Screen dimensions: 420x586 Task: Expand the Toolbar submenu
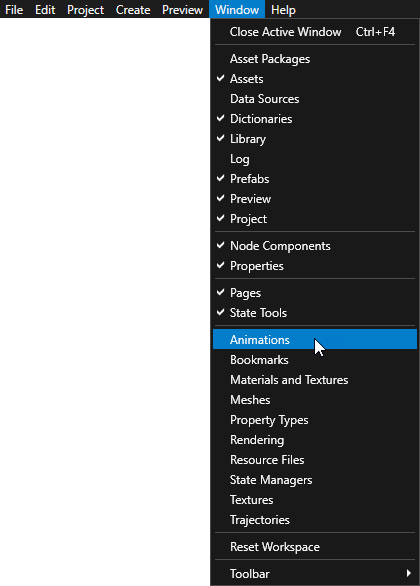315,573
